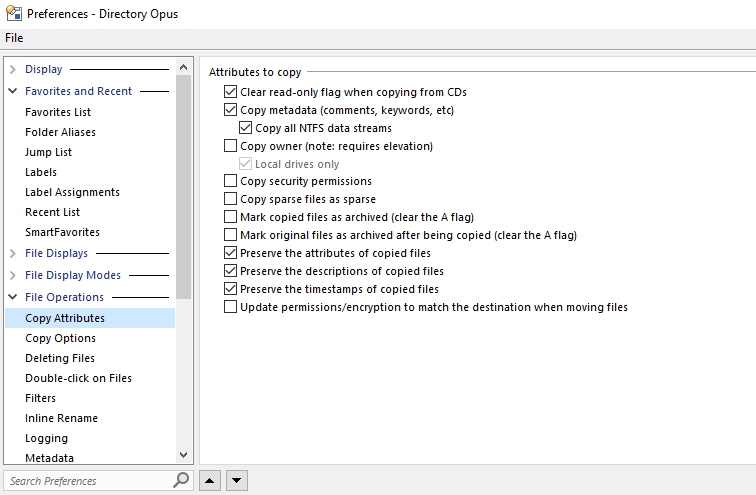
Task: Open the Logging page
Action: tap(46, 439)
